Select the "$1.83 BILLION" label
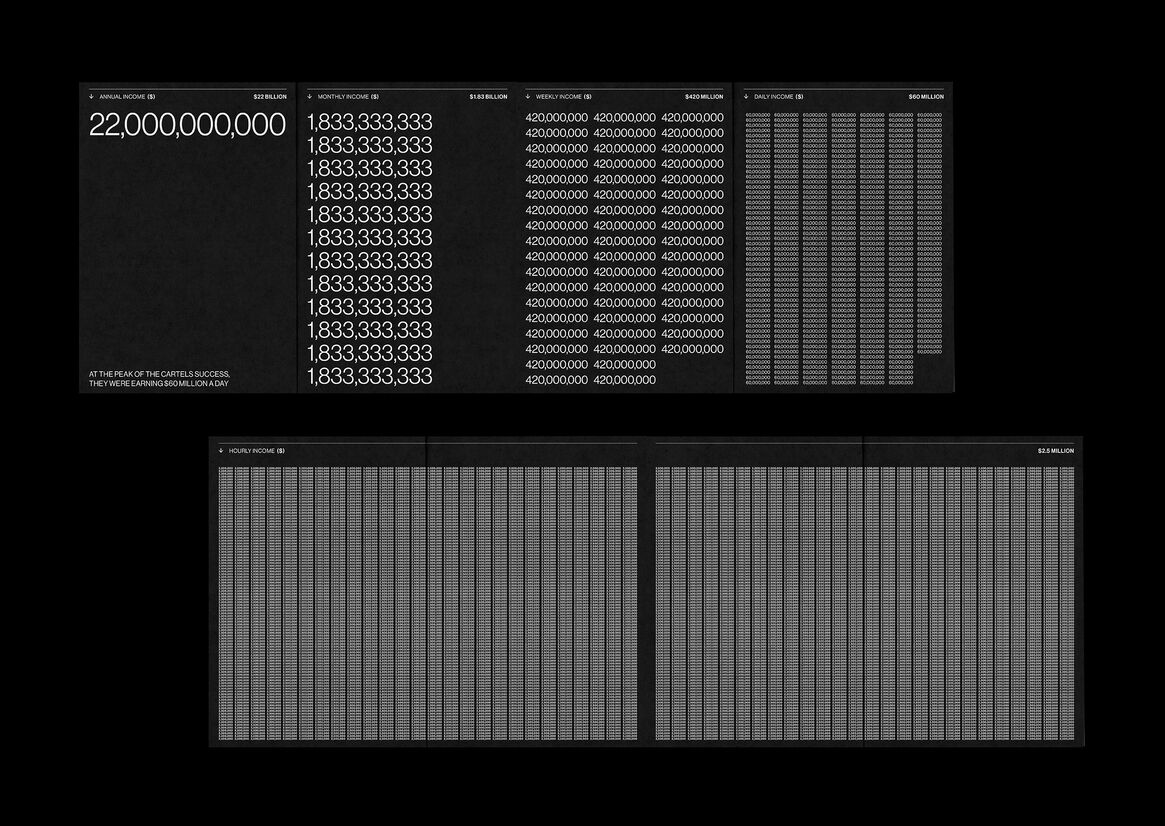1165x826 pixels. click(488, 97)
